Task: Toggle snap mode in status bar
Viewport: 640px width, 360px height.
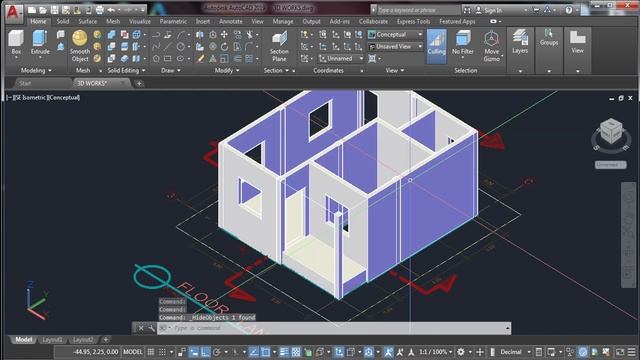Action: [x=162, y=352]
